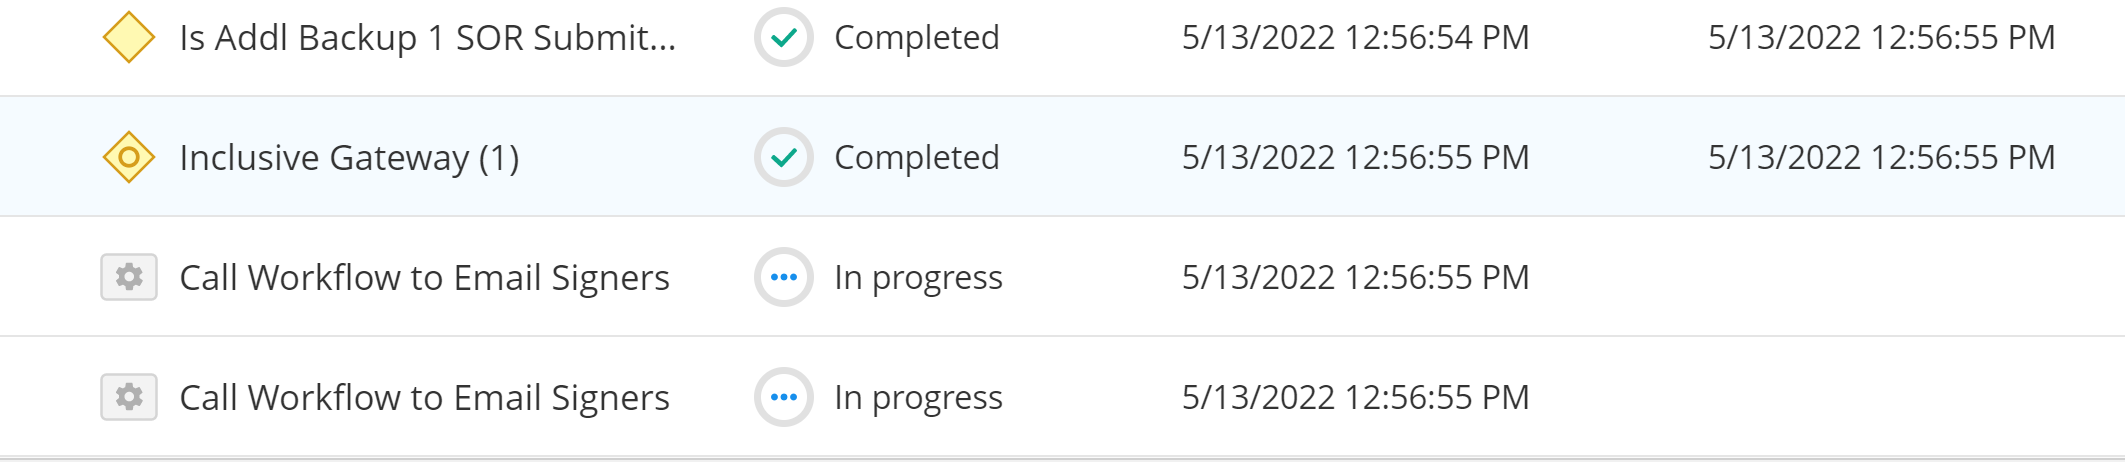Click In progress text of bottom Call Workflow row
Viewport: 2125px width, 462px height.
pos(919,398)
